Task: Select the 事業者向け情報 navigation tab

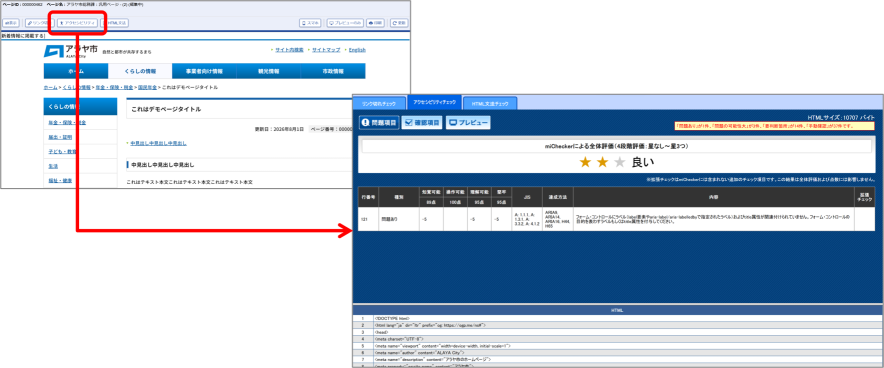Action: click(204, 71)
